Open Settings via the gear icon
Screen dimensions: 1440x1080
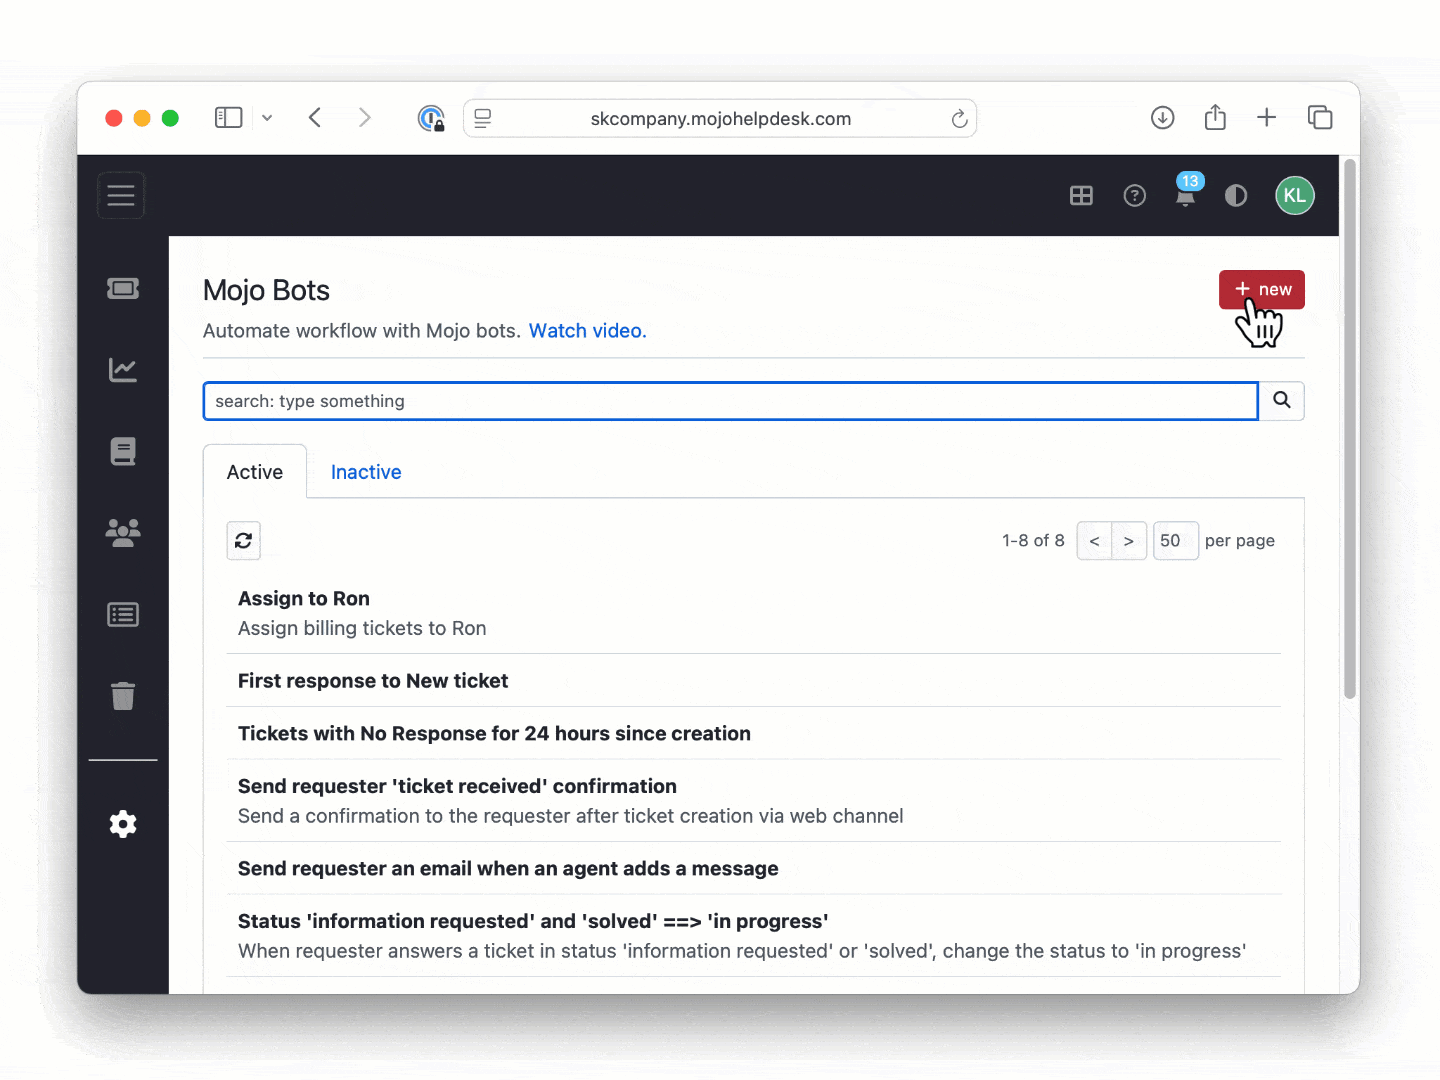coord(122,824)
